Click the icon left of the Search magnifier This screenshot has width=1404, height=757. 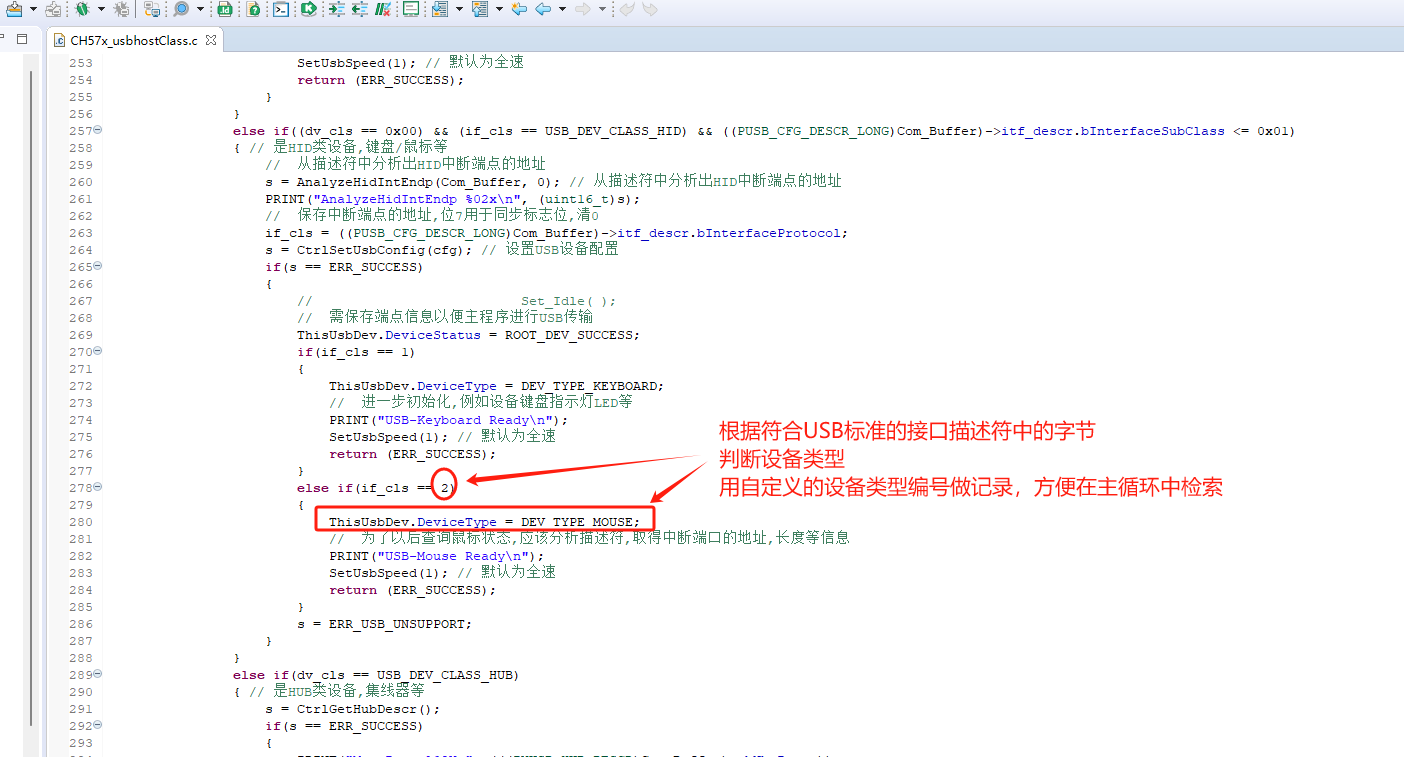coord(152,9)
